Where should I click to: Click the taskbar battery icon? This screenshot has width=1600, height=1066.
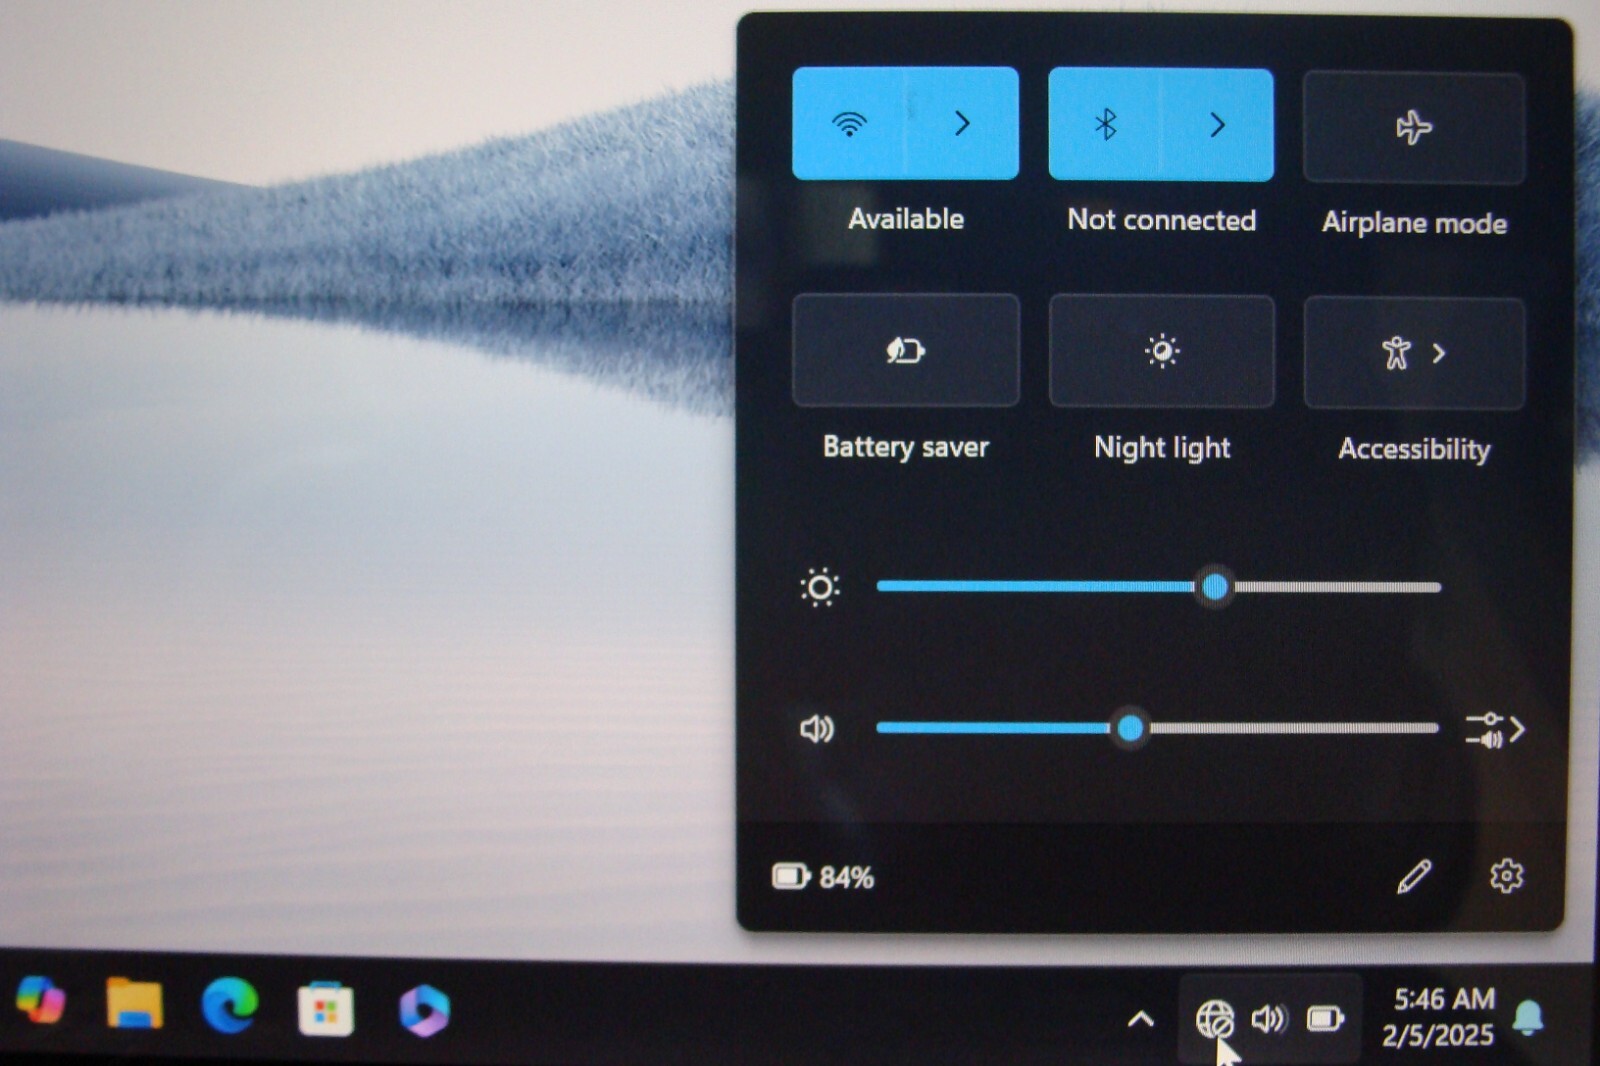click(x=1325, y=1019)
